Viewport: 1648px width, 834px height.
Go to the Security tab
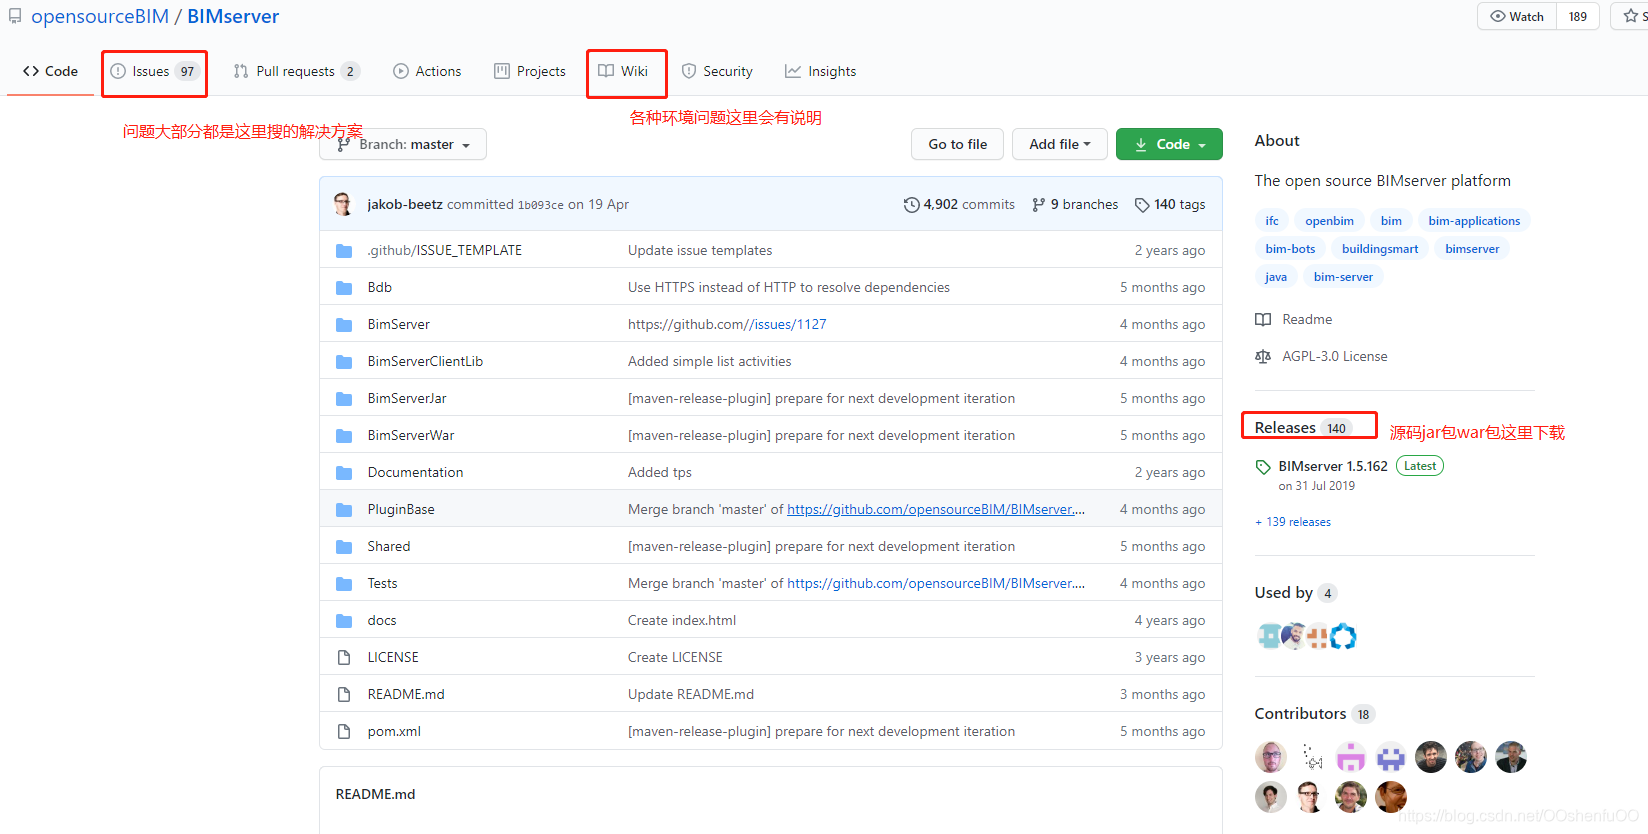point(717,71)
